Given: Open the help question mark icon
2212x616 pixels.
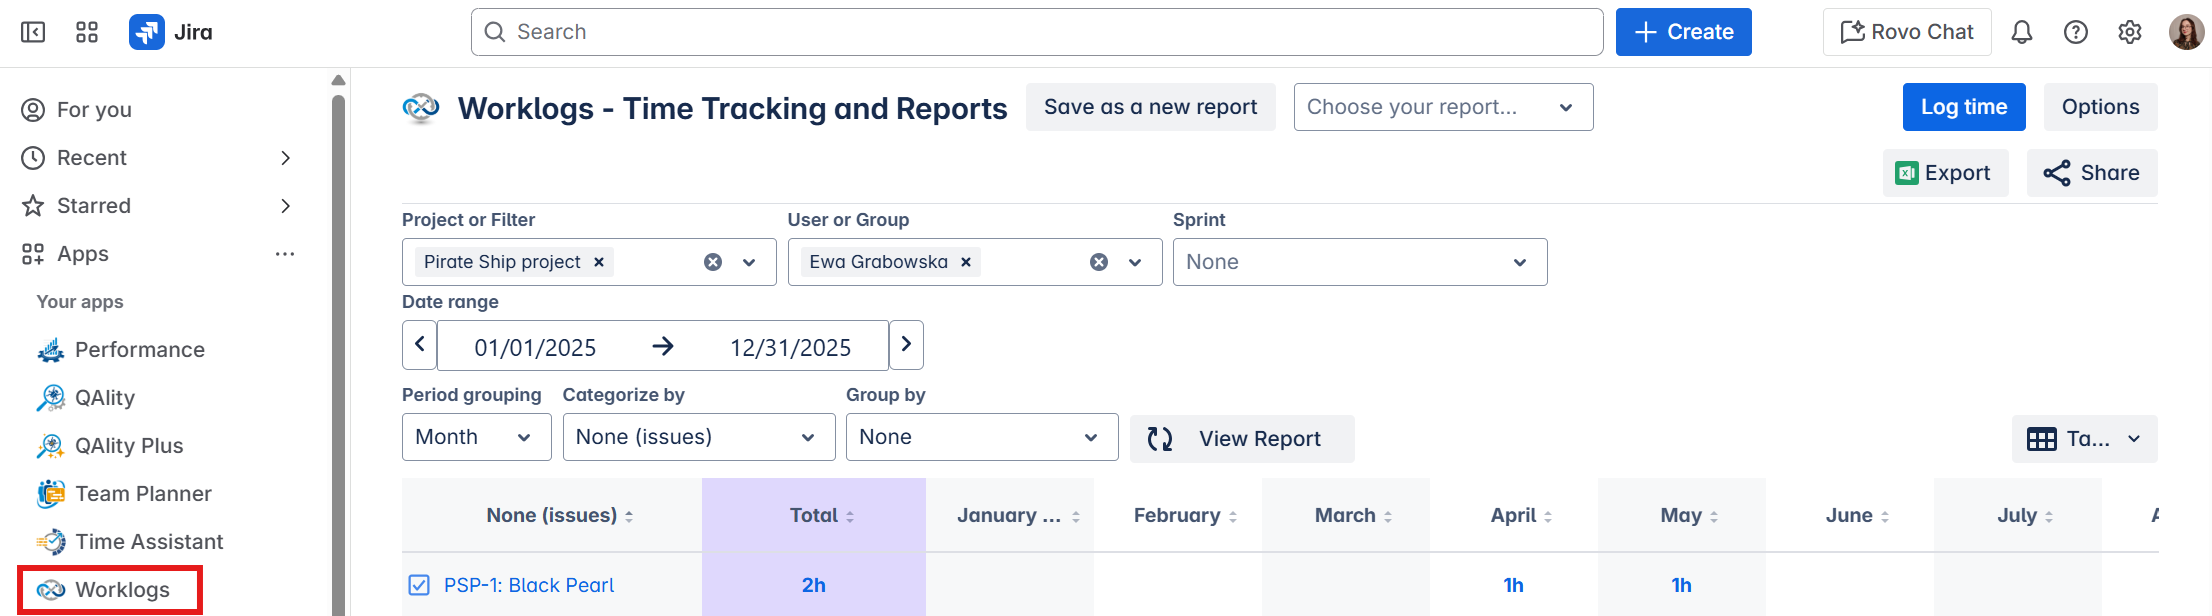Looking at the screenshot, I should coord(2076,32).
